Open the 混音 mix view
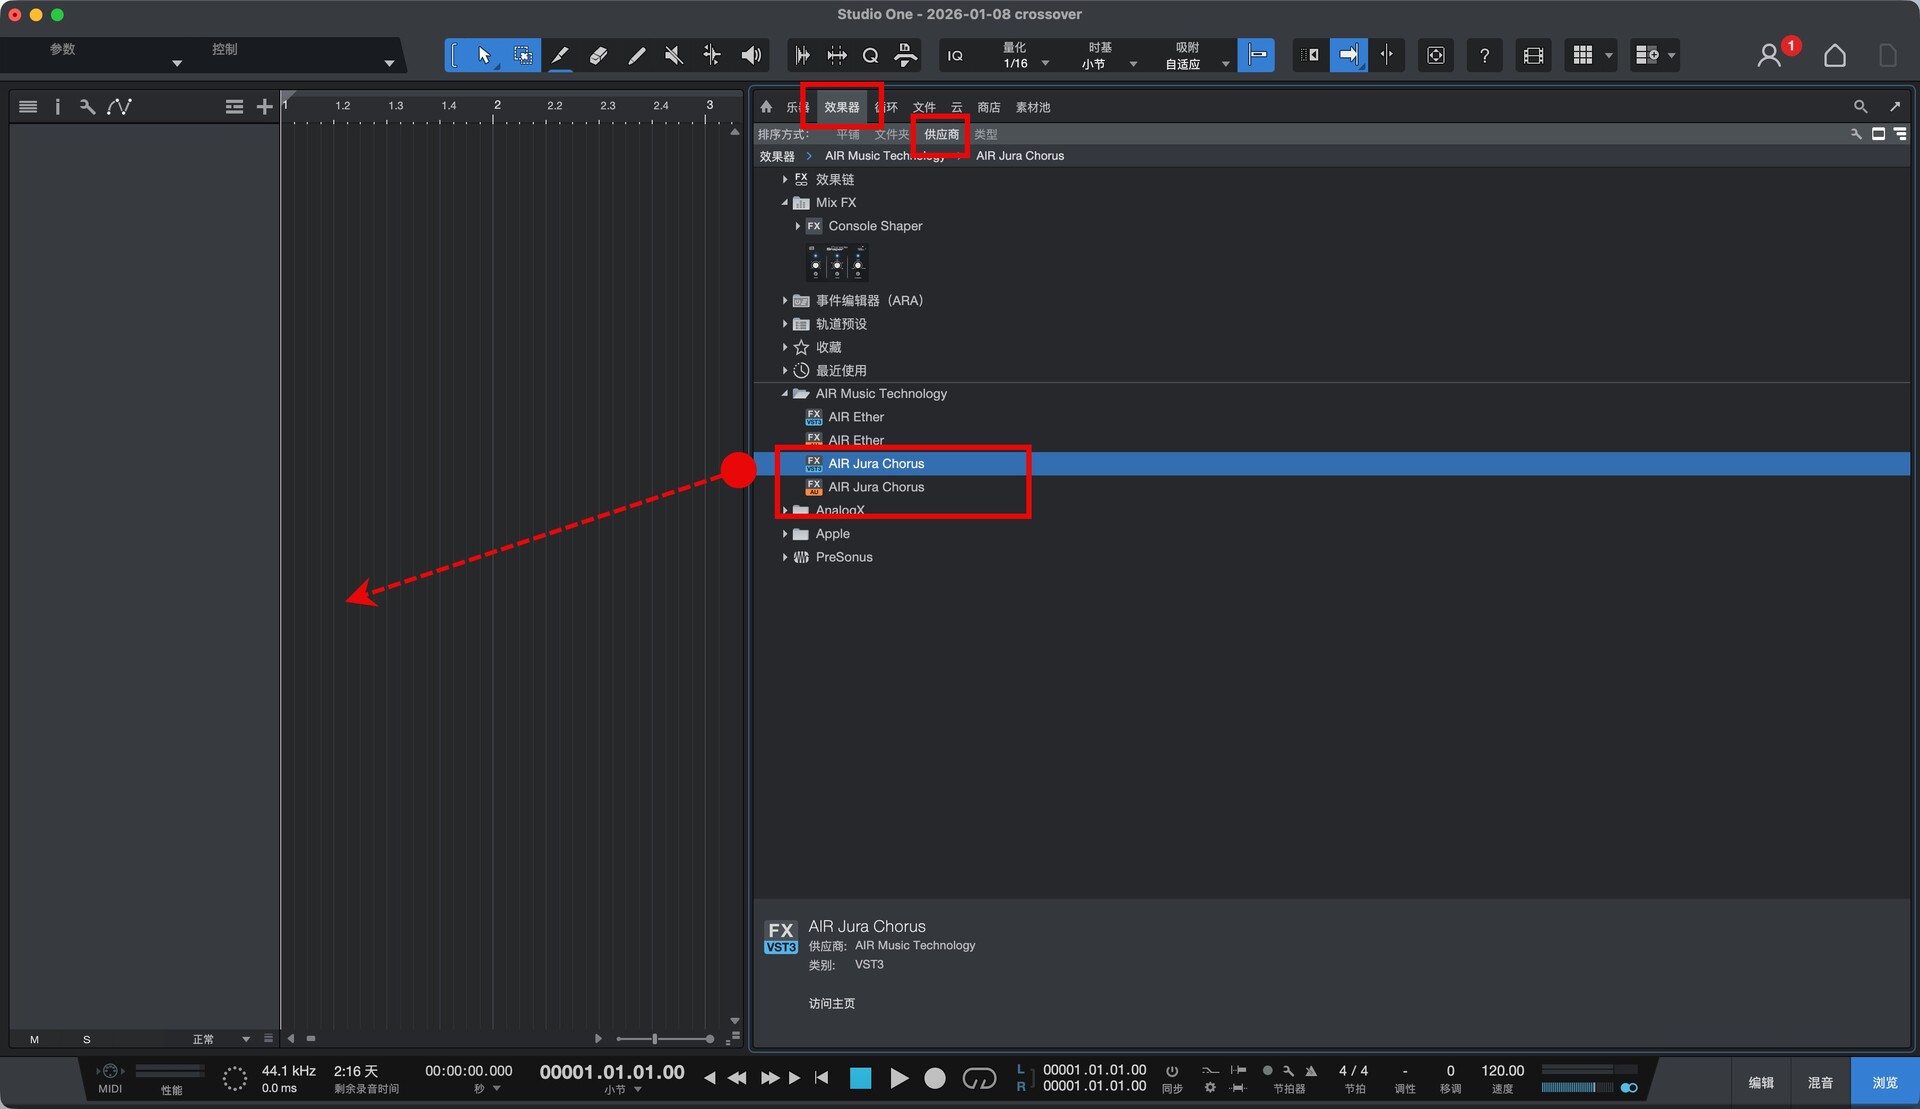The height and width of the screenshot is (1109, 1920). coord(1820,1082)
